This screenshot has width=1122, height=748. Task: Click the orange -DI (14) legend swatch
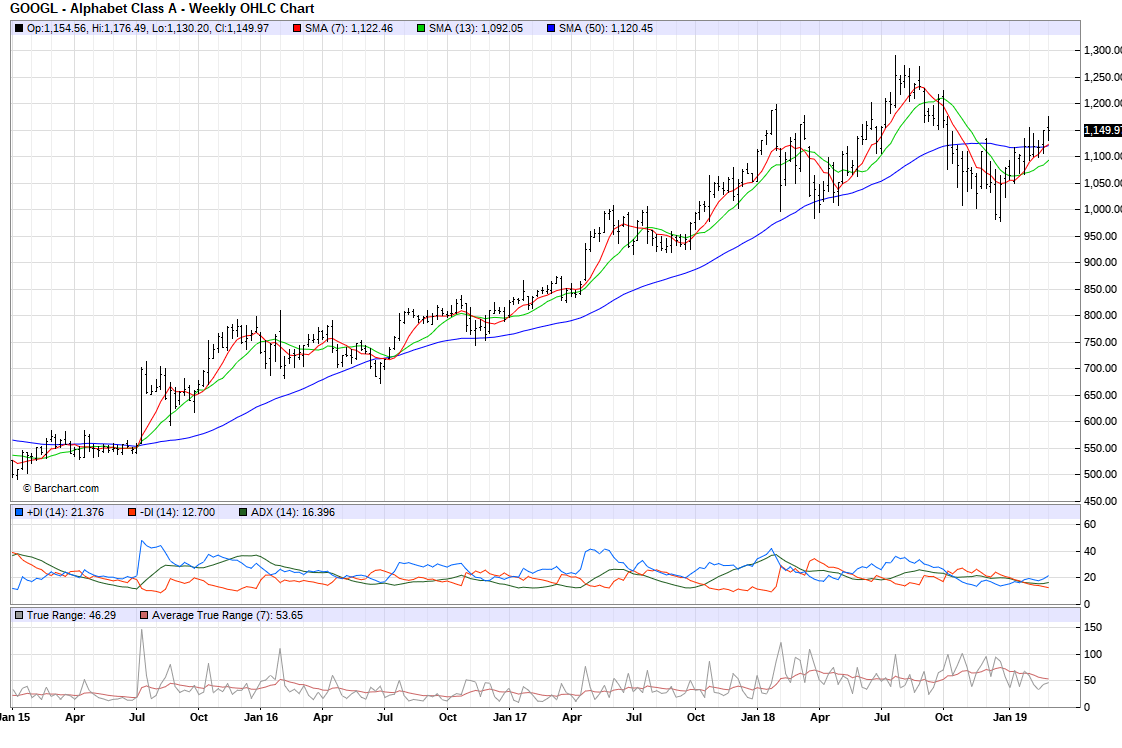pos(132,513)
